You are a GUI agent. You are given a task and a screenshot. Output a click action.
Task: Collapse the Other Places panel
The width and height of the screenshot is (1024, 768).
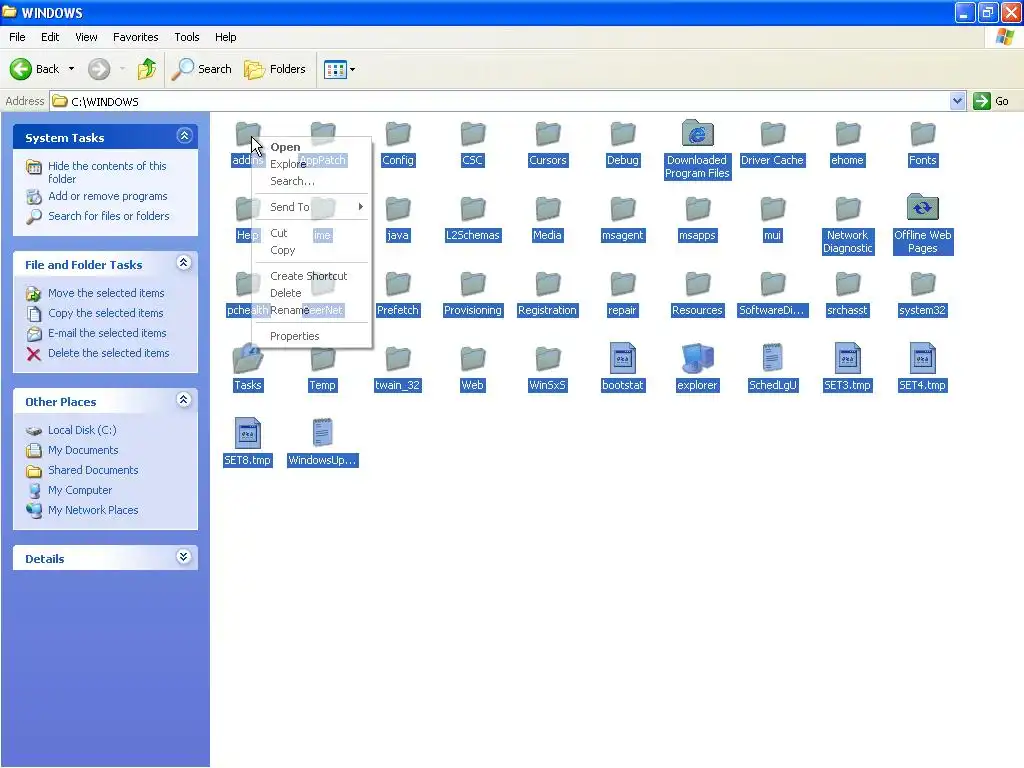(184, 400)
